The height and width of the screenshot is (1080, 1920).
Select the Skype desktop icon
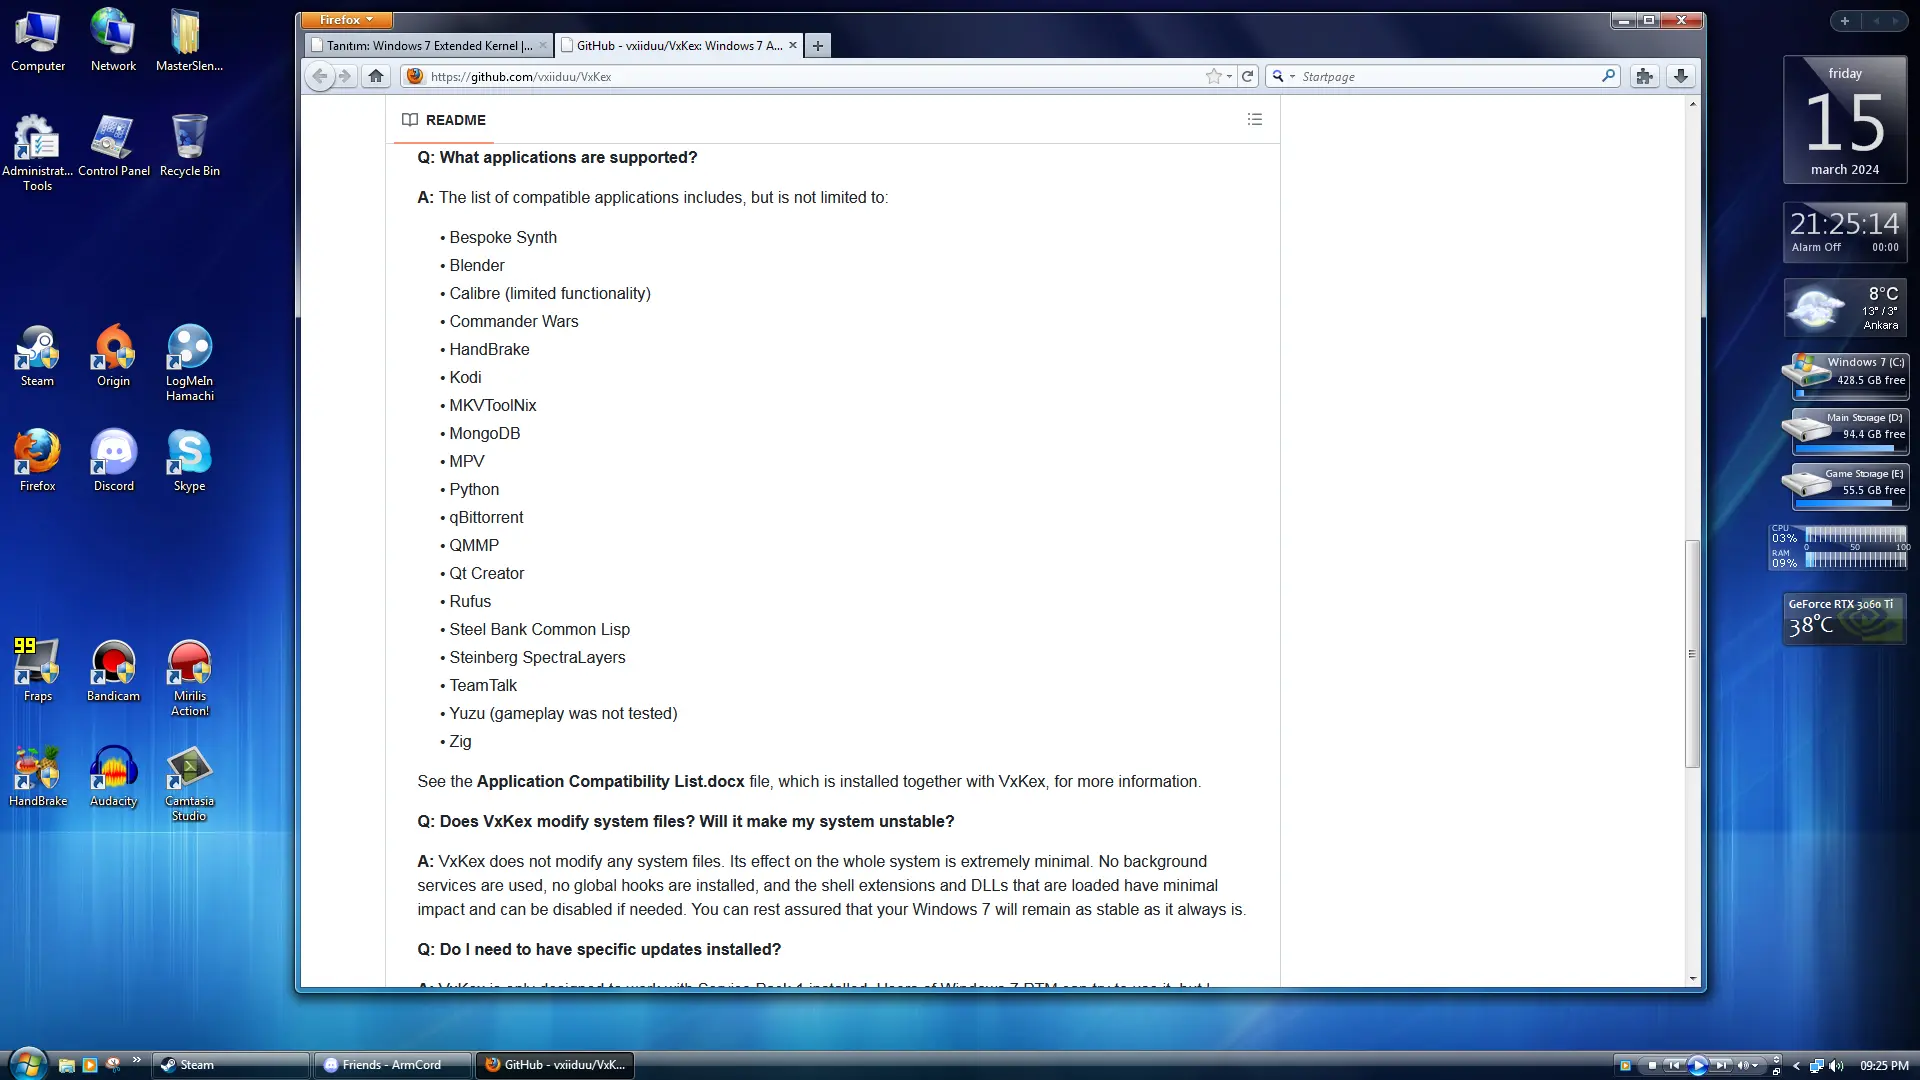(x=189, y=460)
